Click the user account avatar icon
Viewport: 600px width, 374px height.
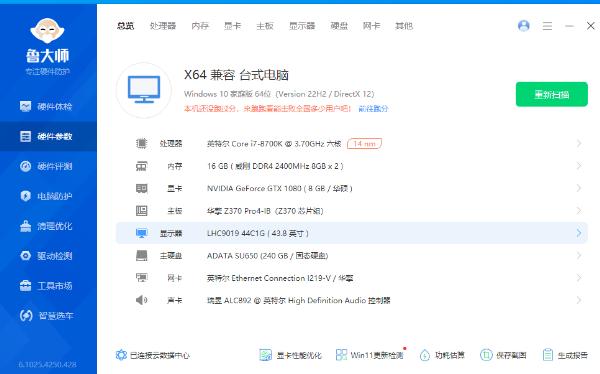pos(523,26)
